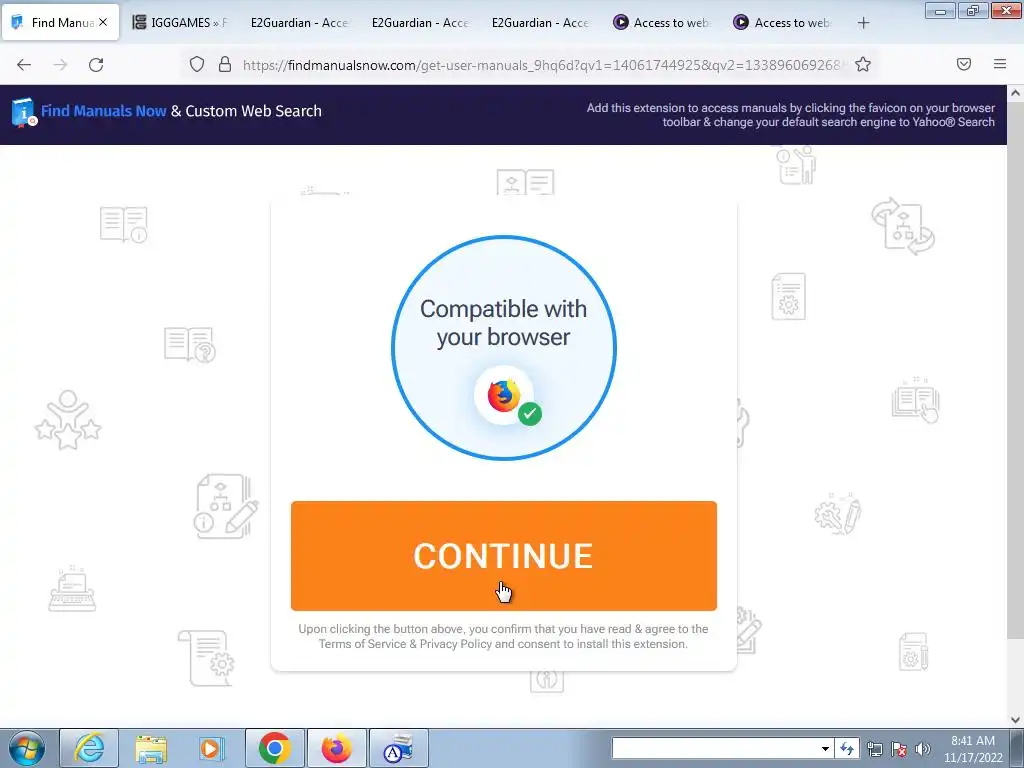Click taskbar Go refresh arrows button

click(x=847, y=748)
